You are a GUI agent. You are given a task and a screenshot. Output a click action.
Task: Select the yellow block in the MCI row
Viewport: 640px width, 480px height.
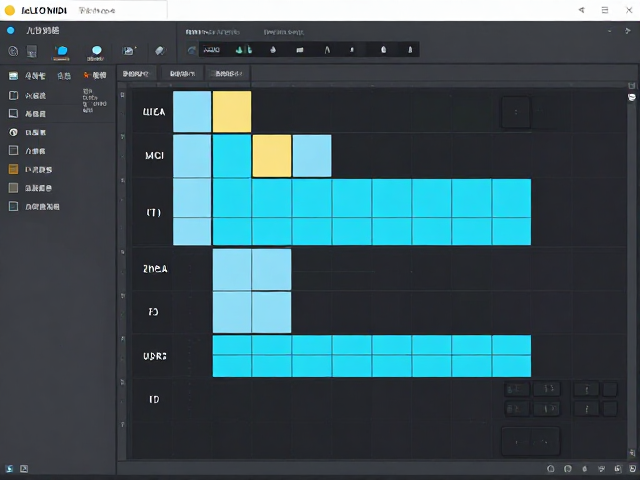click(x=272, y=156)
